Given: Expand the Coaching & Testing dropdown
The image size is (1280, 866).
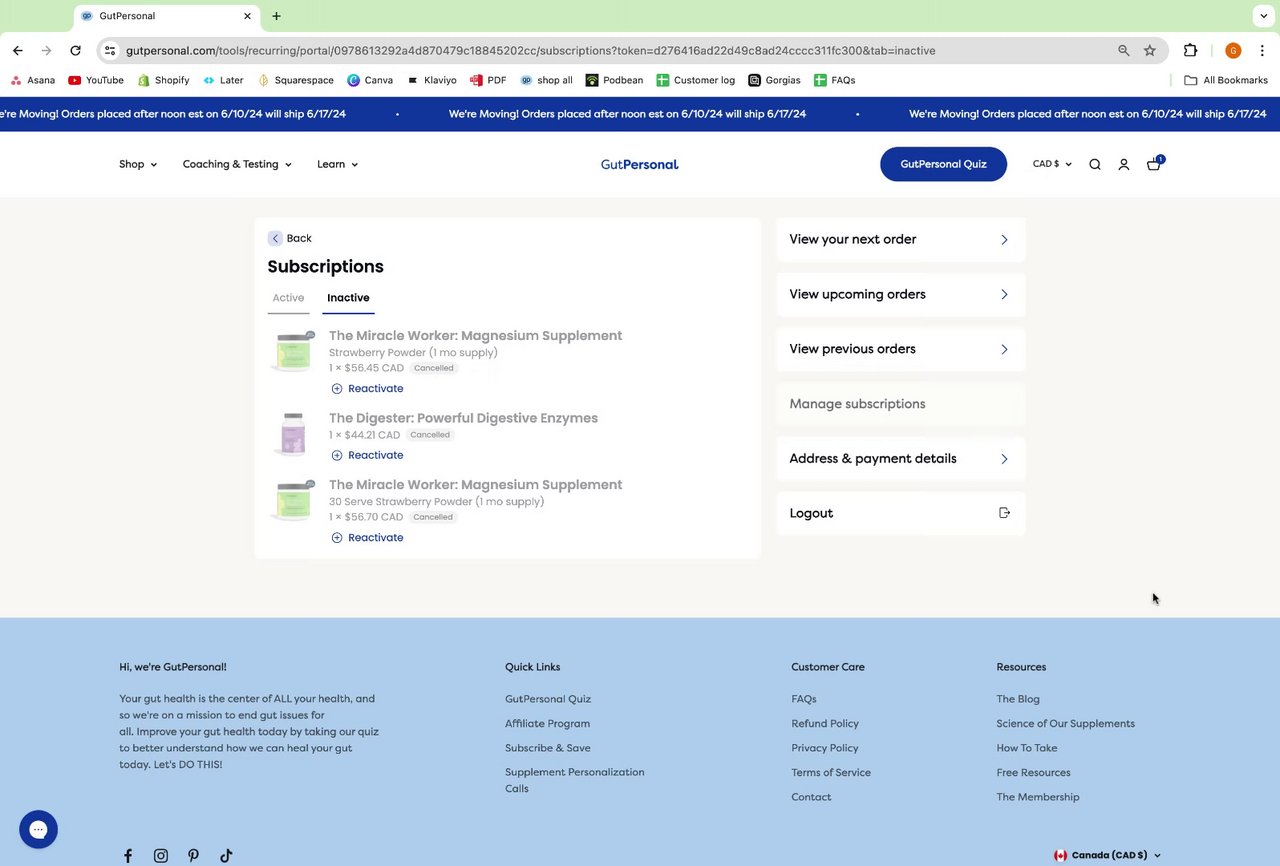Looking at the screenshot, I should coord(237,164).
